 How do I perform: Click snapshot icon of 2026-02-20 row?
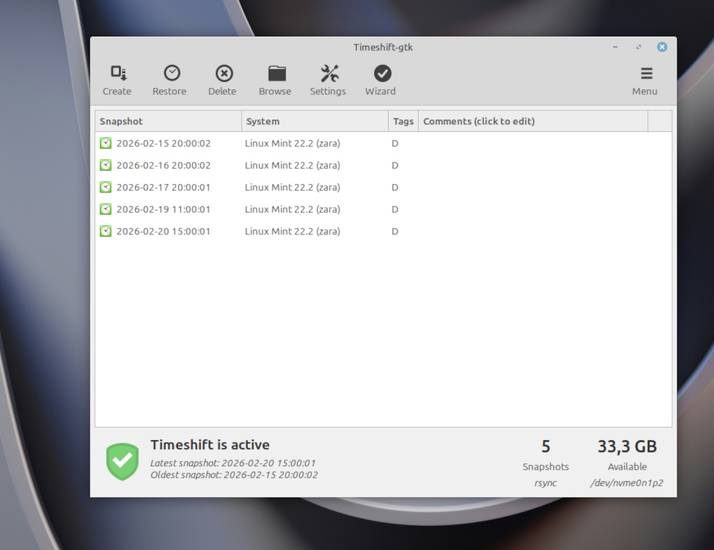coord(106,231)
